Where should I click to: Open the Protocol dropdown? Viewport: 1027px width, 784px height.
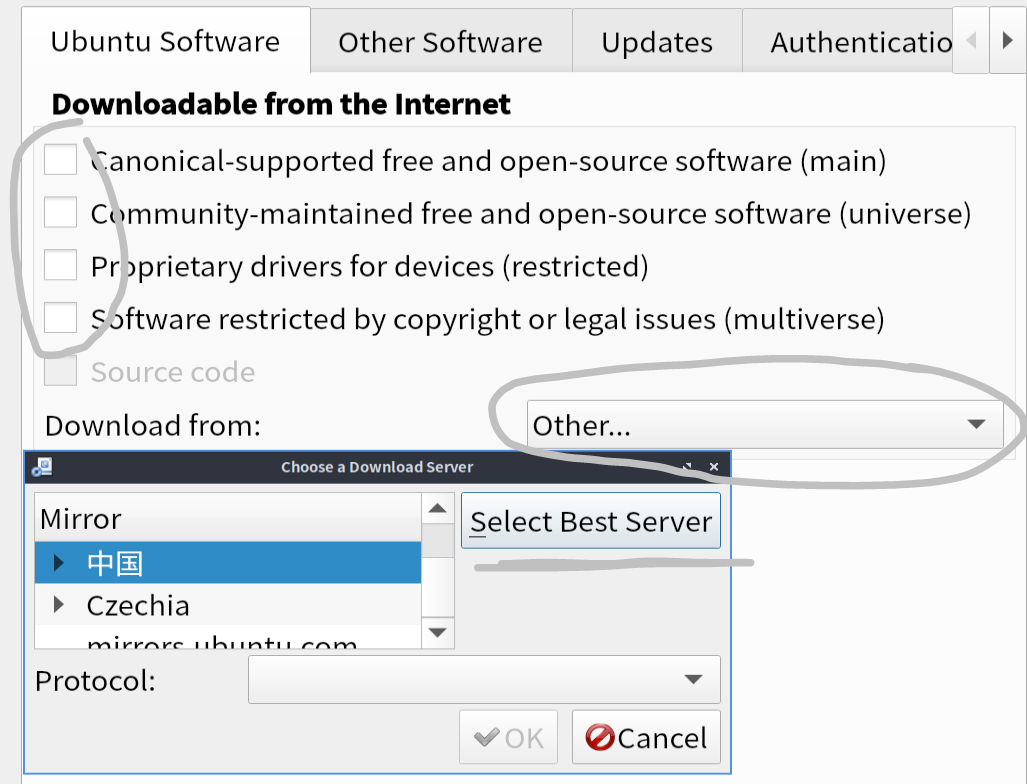tap(484, 680)
